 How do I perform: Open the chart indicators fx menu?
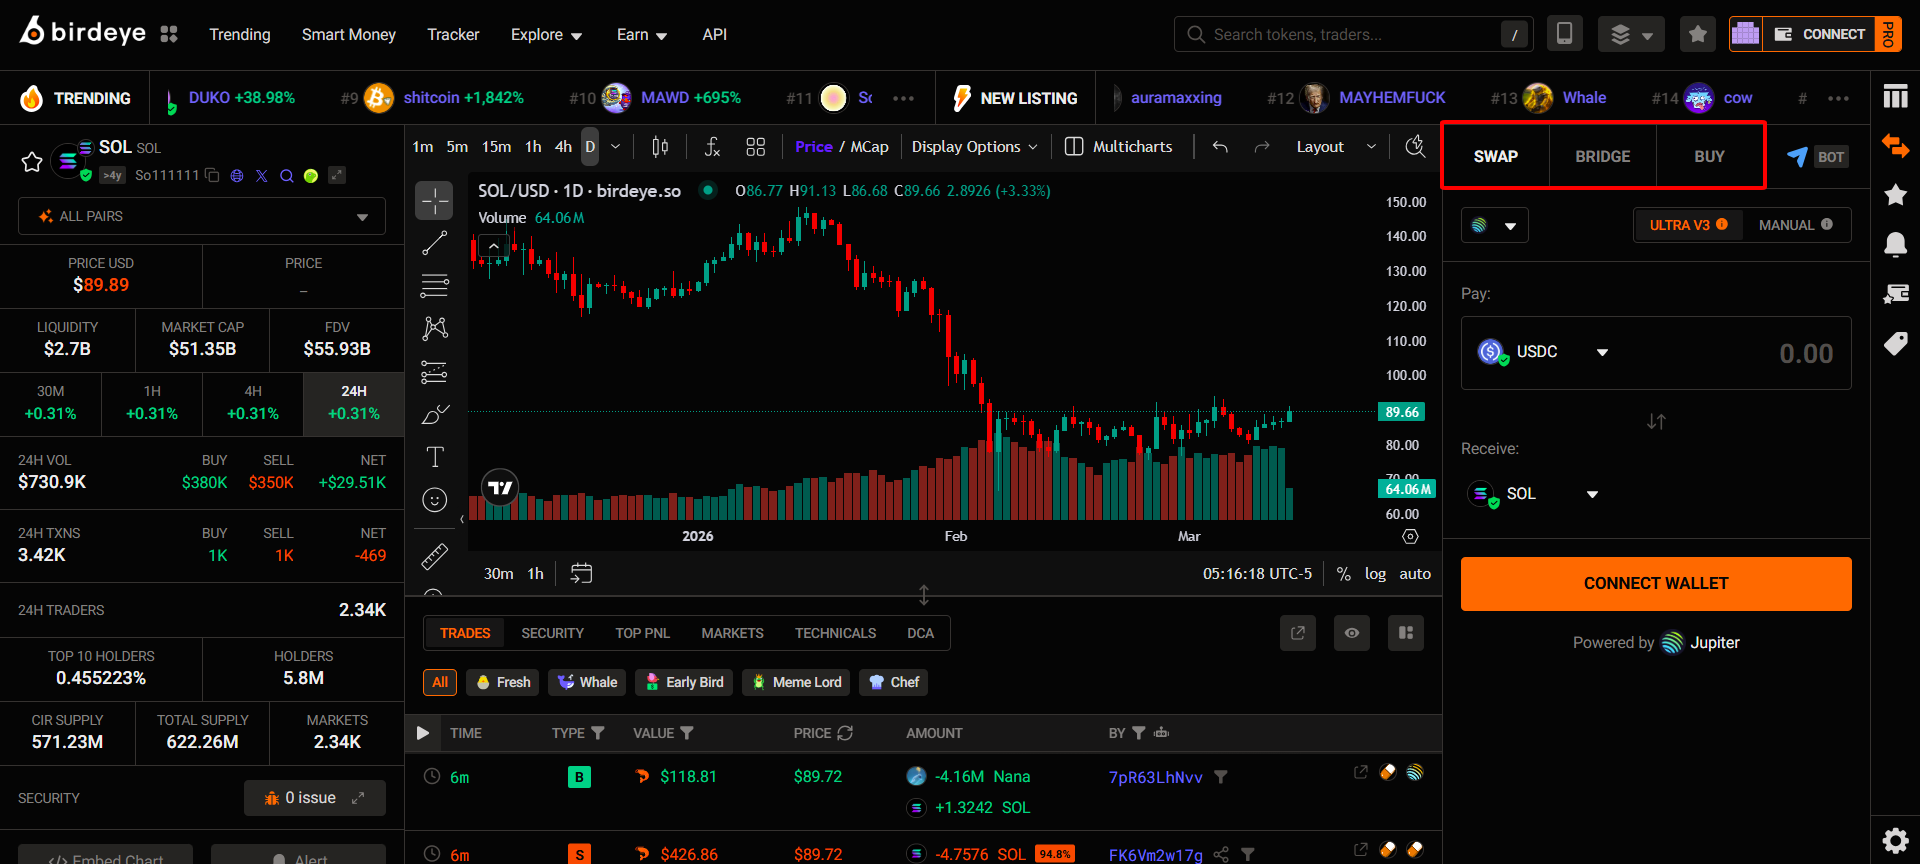712,147
